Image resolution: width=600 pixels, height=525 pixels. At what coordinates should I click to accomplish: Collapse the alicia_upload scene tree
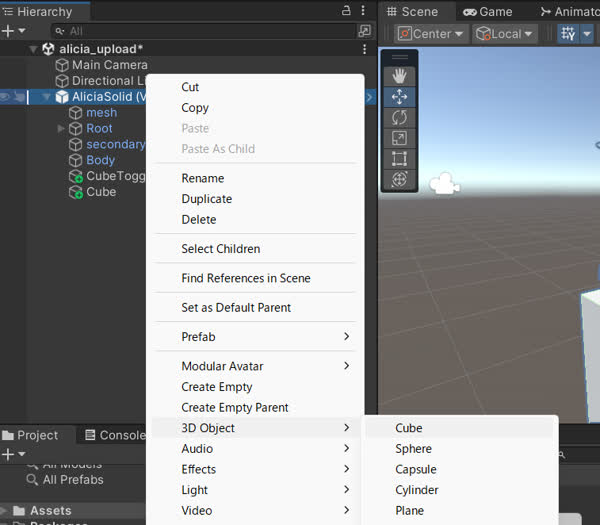[33, 49]
